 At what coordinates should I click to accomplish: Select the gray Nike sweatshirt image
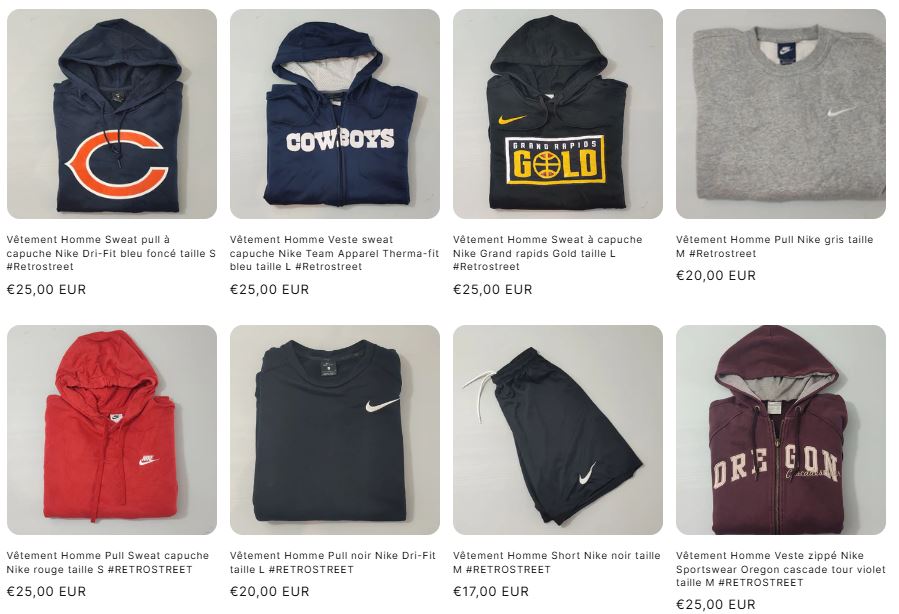[x=781, y=114]
